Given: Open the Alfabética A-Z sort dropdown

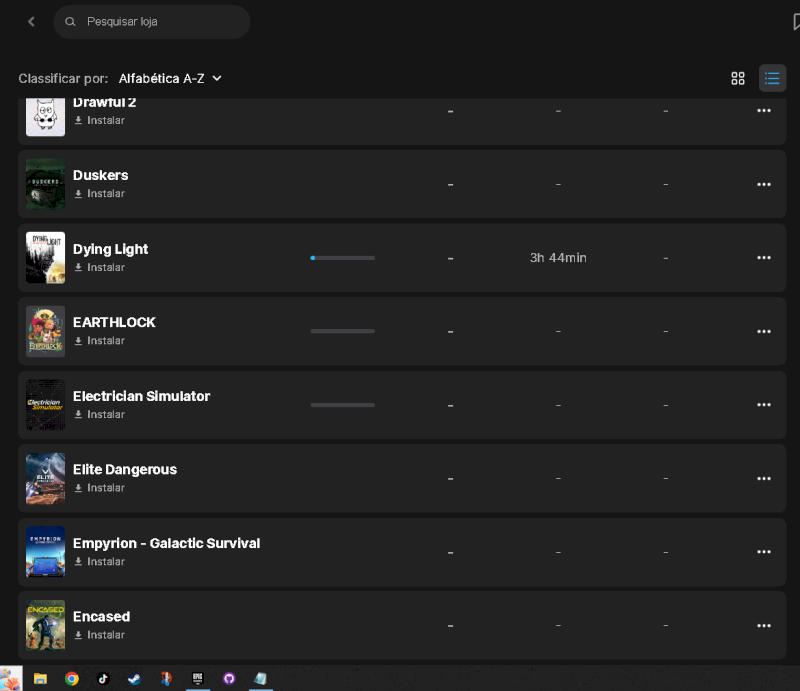Looking at the screenshot, I should click(170, 79).
